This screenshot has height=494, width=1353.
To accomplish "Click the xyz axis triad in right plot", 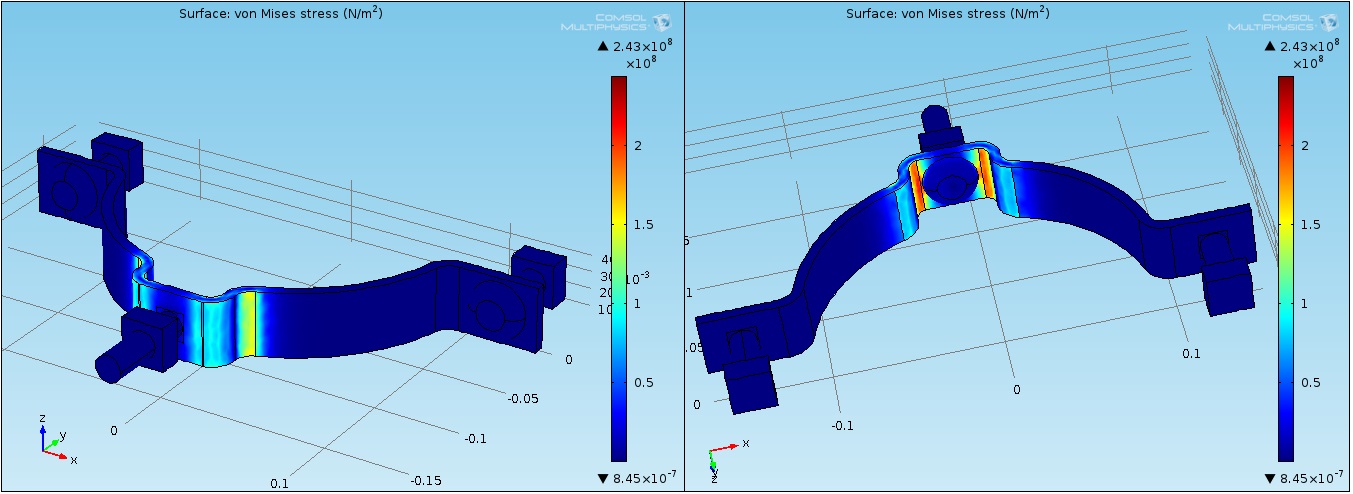I will 723,454.
